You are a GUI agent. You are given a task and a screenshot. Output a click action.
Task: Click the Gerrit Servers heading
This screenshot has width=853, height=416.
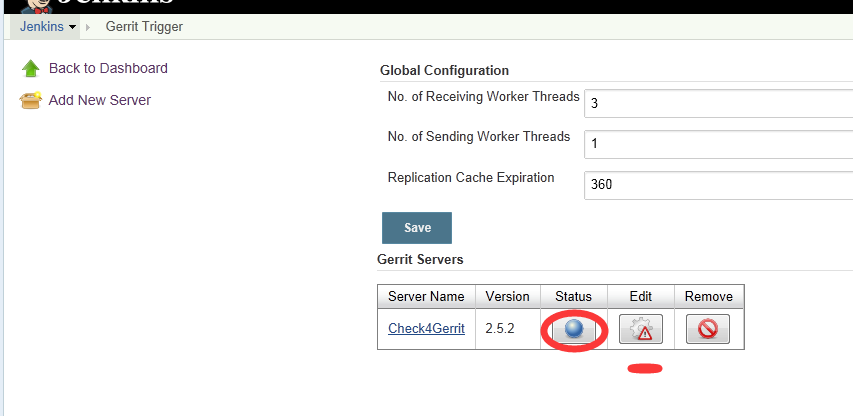coord(420,259)
